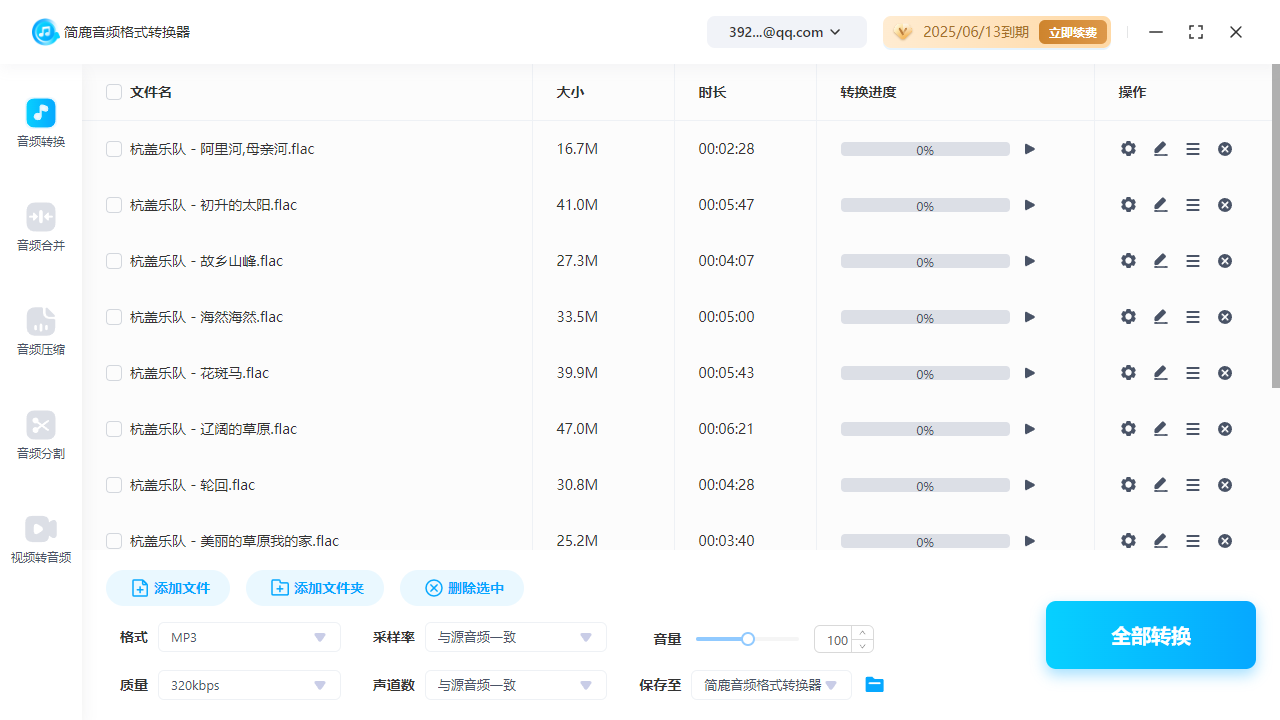Open 音频合并 from the sidebar
The width and height of the screenshot is (1280, 720).
point(41,227)
